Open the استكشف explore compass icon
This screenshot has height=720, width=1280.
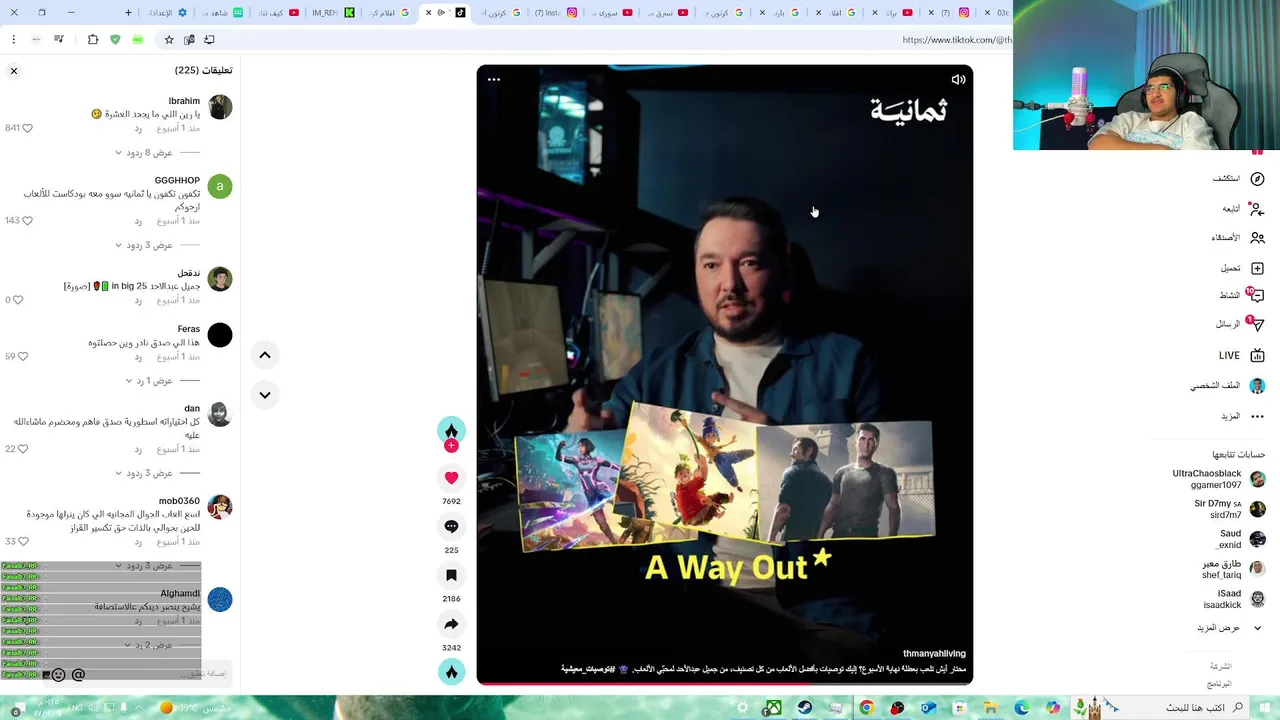(1257, 179)
